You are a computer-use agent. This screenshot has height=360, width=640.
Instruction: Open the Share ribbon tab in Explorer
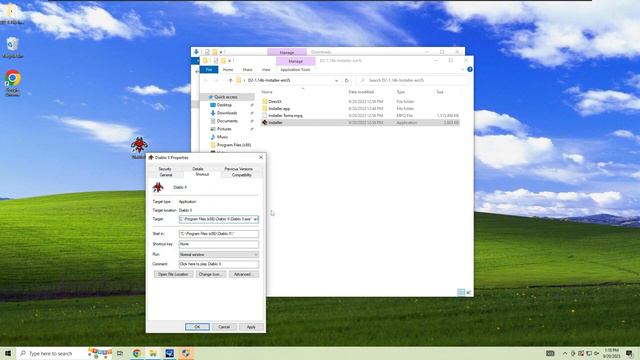[x=247, y=70]
